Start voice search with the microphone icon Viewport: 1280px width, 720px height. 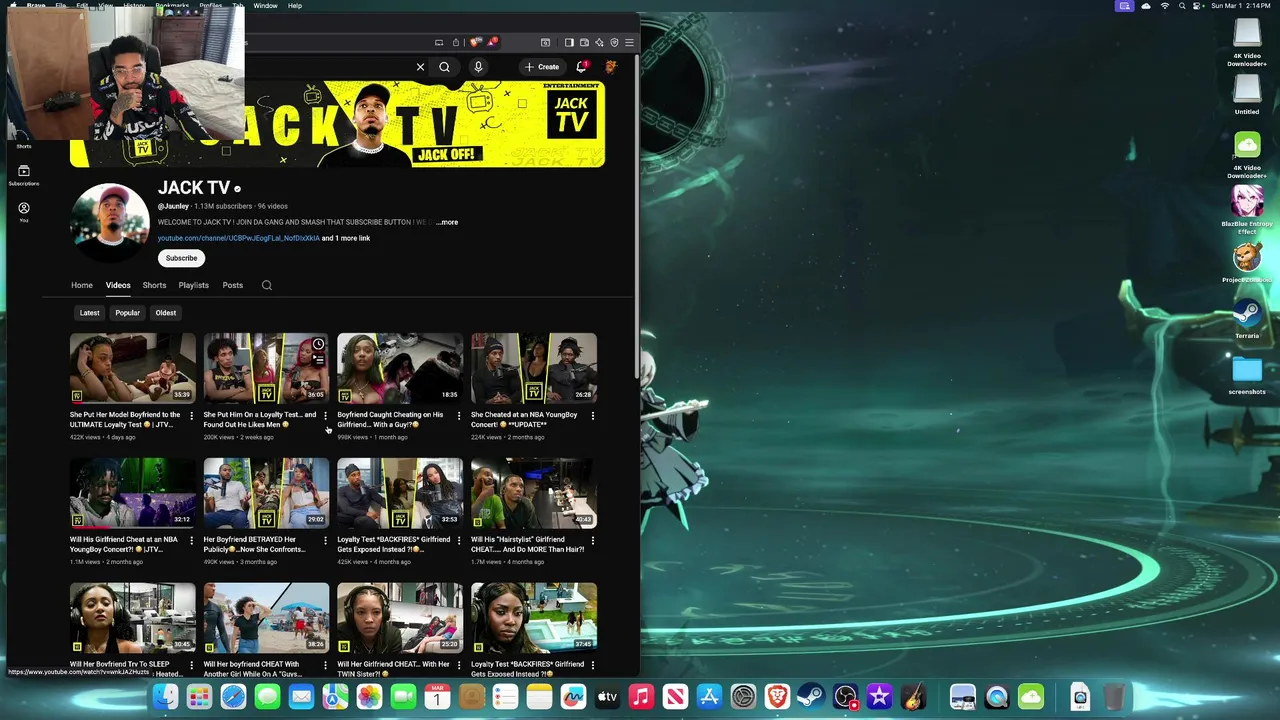[478, 67]
